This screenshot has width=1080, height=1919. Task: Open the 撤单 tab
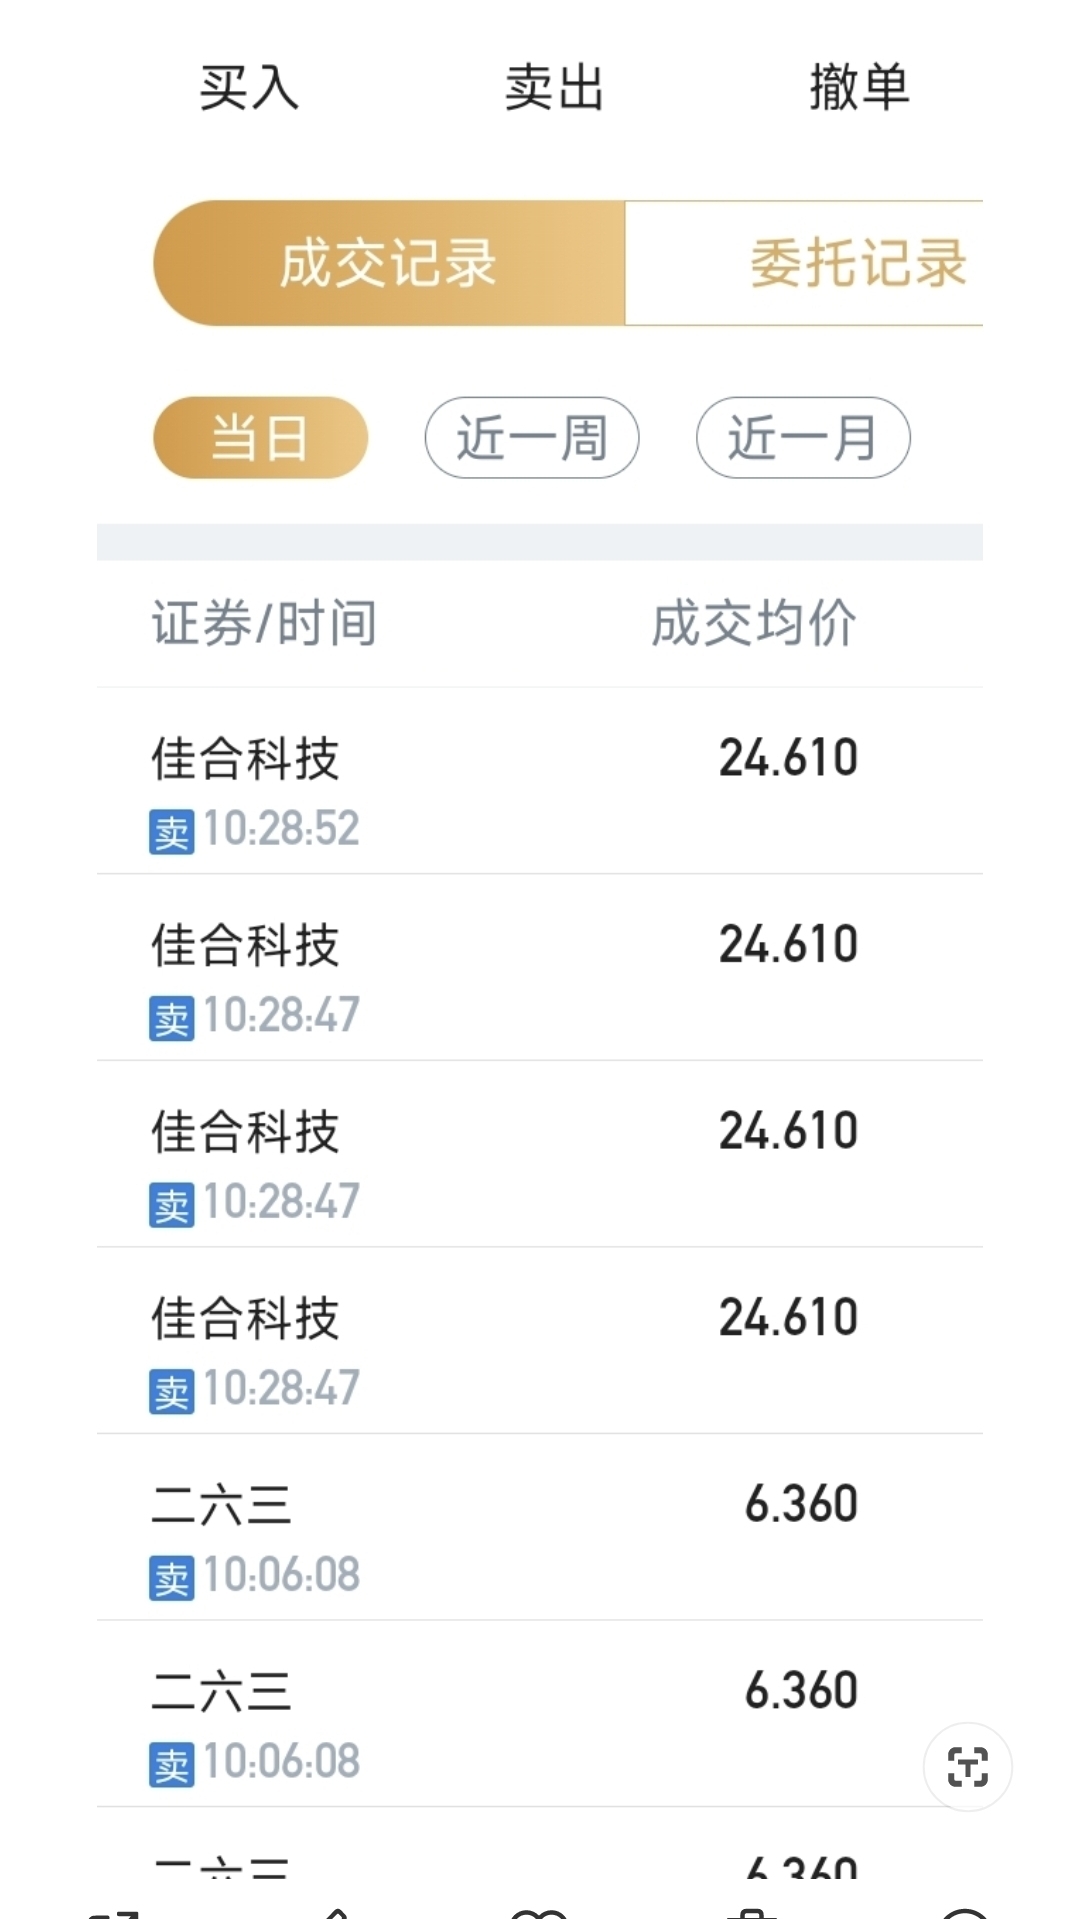(x=859, y=87)
